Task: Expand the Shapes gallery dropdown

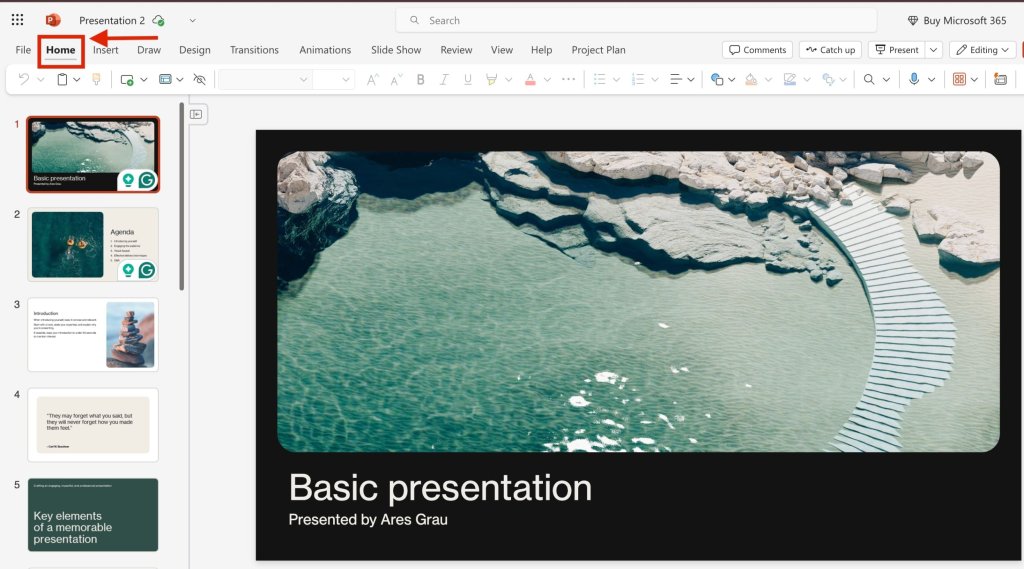Action: [x=732, y=79]
